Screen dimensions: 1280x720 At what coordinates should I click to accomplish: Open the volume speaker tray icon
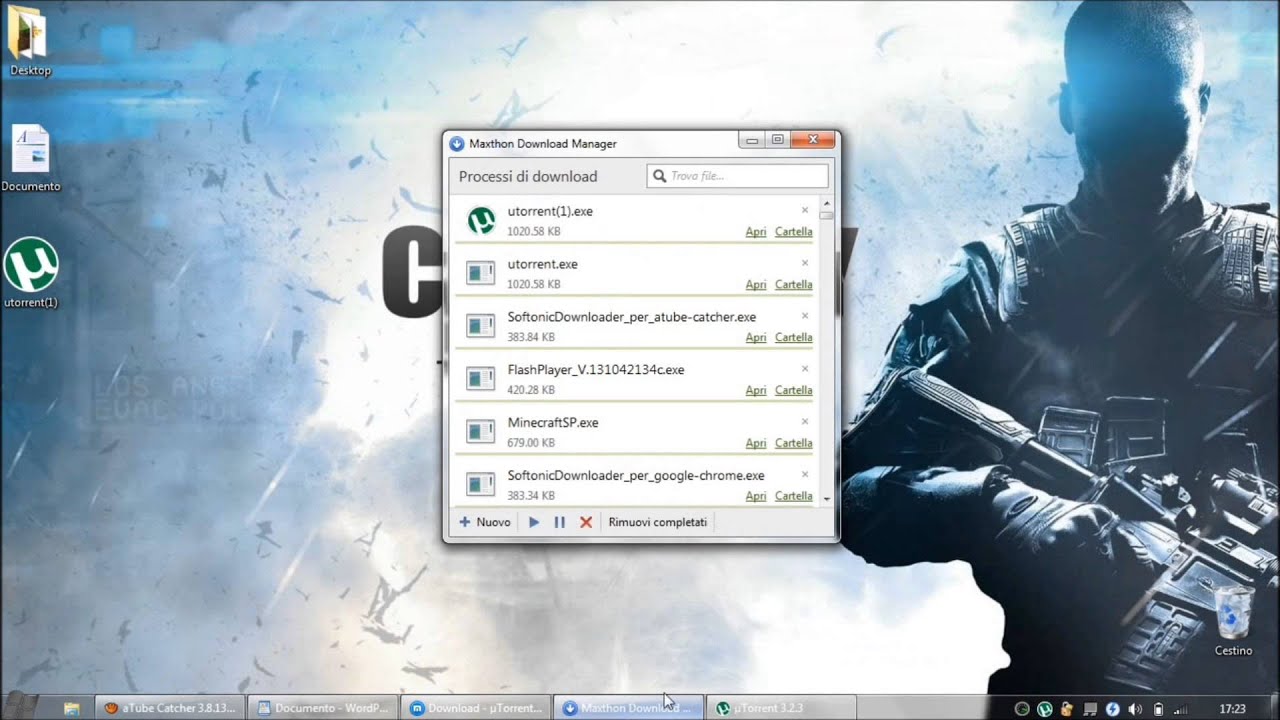click(x=1135, y=709)
